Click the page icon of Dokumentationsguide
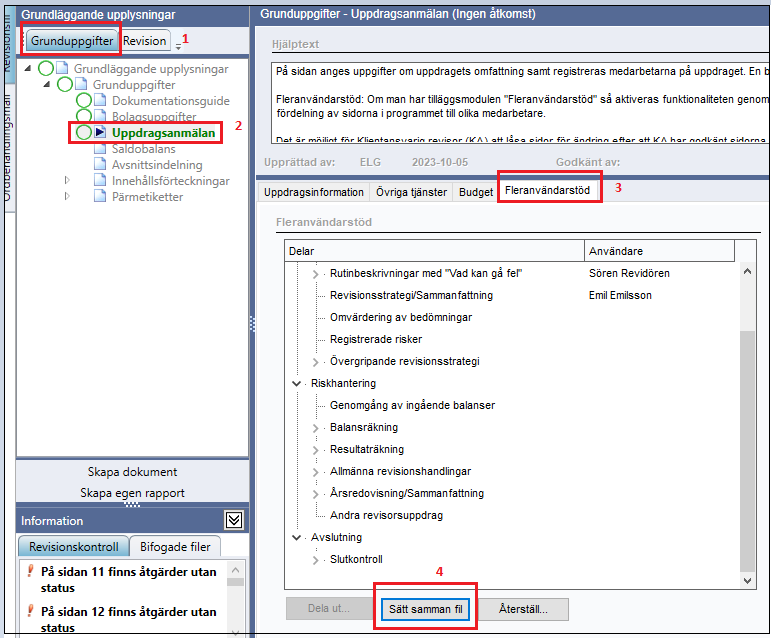The width and height of the screenshot is (771, 638). [100, 100]
